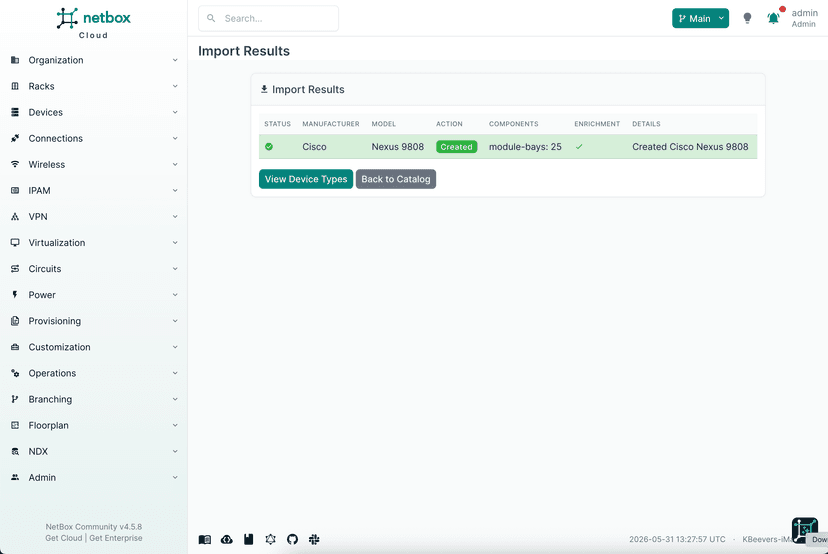
Task: Open the NDX menu
Action: [x=93, y=451]
